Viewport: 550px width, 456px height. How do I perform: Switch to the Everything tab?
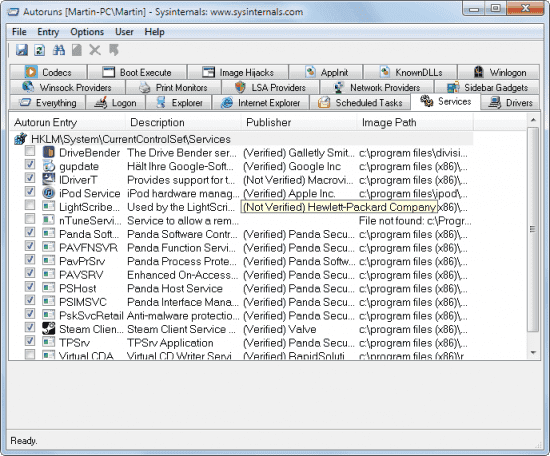[47, 103]
